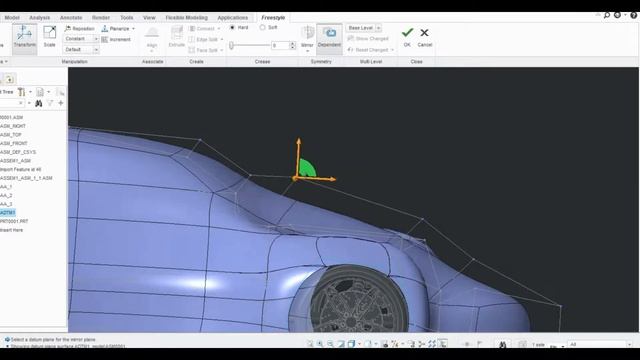Select ASM_RIGHT in model tree
Screen dimensions: 640x360
pos(13,126)
